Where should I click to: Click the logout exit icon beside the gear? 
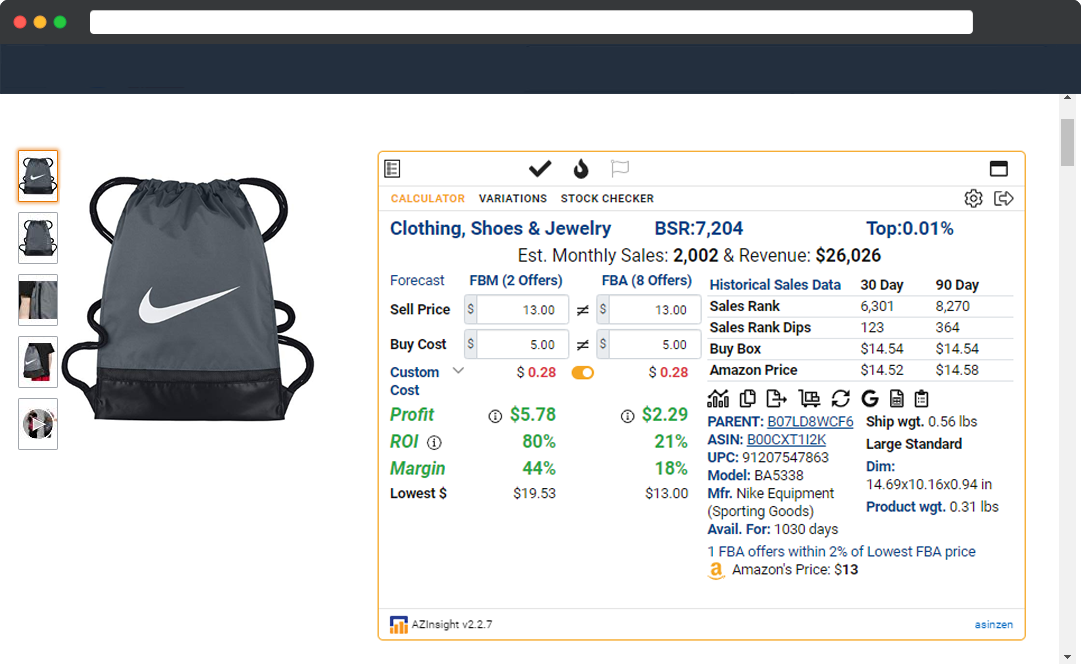click(1004, 199)
